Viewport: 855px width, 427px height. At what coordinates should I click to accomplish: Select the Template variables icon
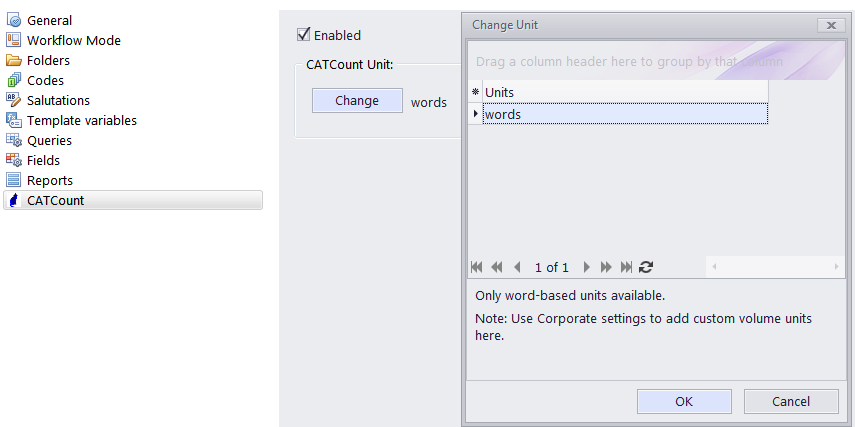14,120
